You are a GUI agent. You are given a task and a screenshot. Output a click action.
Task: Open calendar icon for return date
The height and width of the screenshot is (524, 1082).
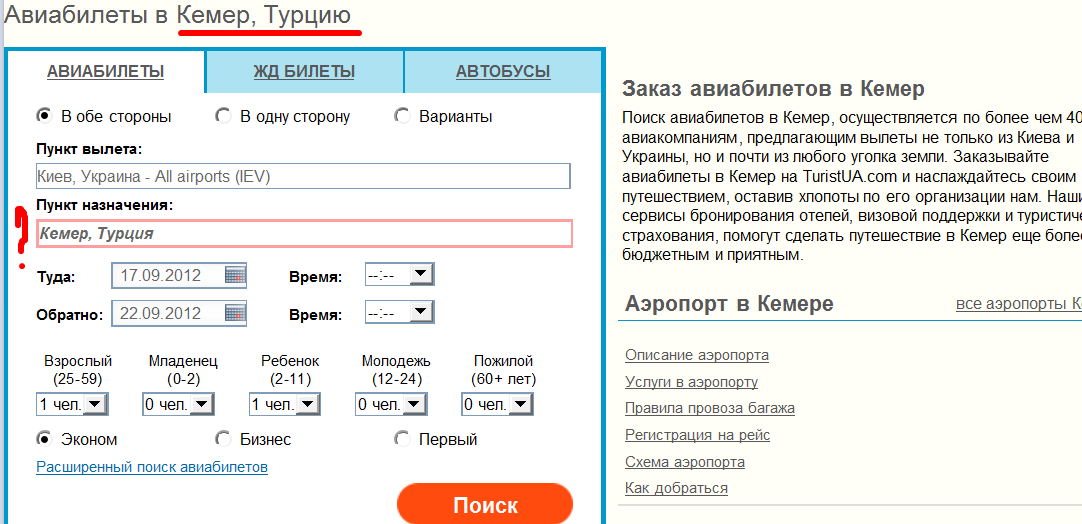[235, 313]
